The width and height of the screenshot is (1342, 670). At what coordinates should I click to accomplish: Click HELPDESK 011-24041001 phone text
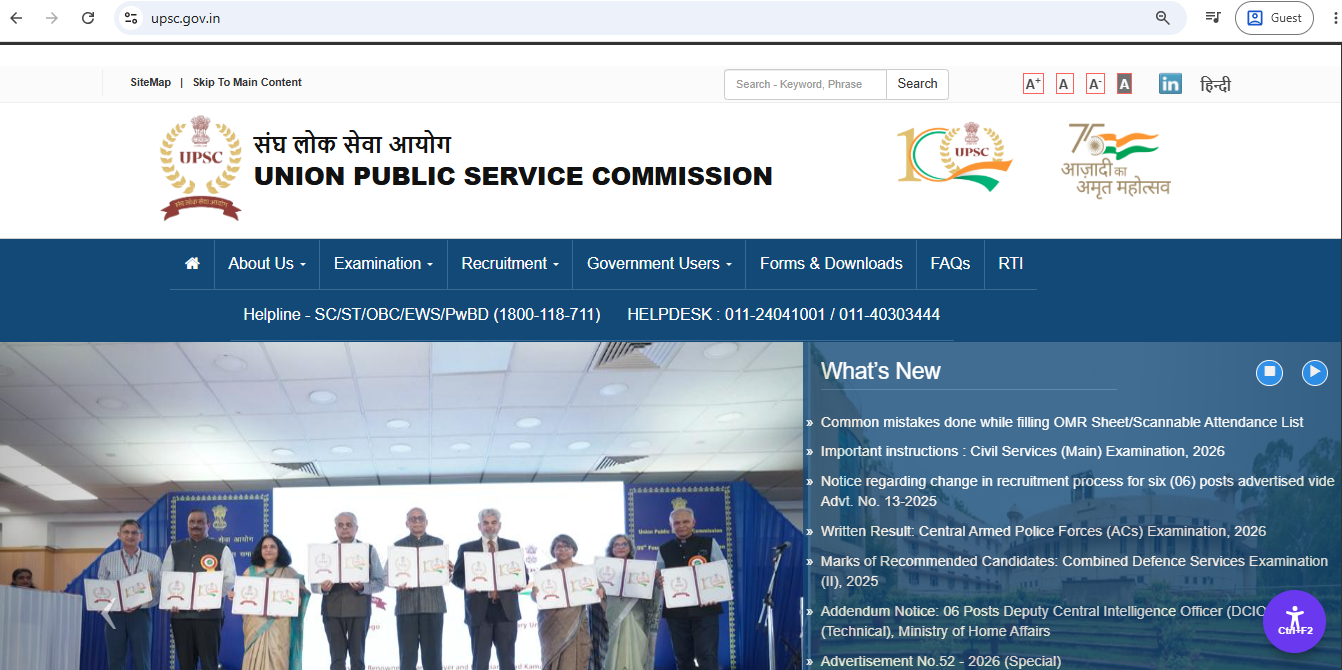(x=783, y=314)
